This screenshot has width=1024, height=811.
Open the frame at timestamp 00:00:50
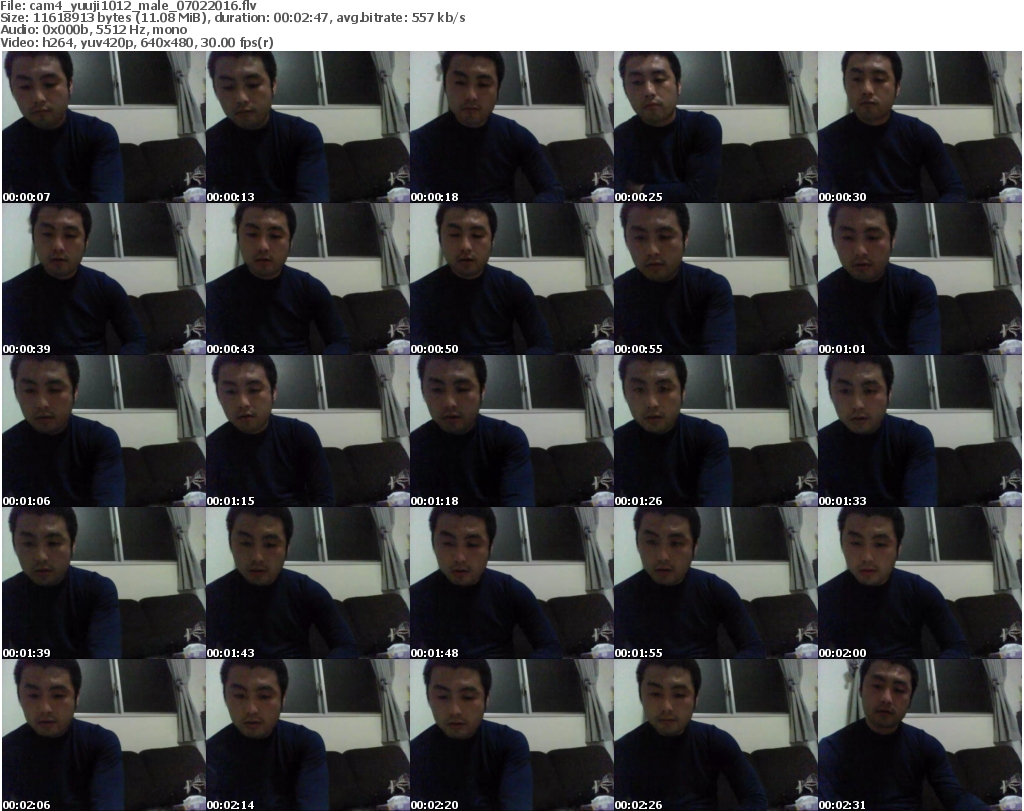511,279
